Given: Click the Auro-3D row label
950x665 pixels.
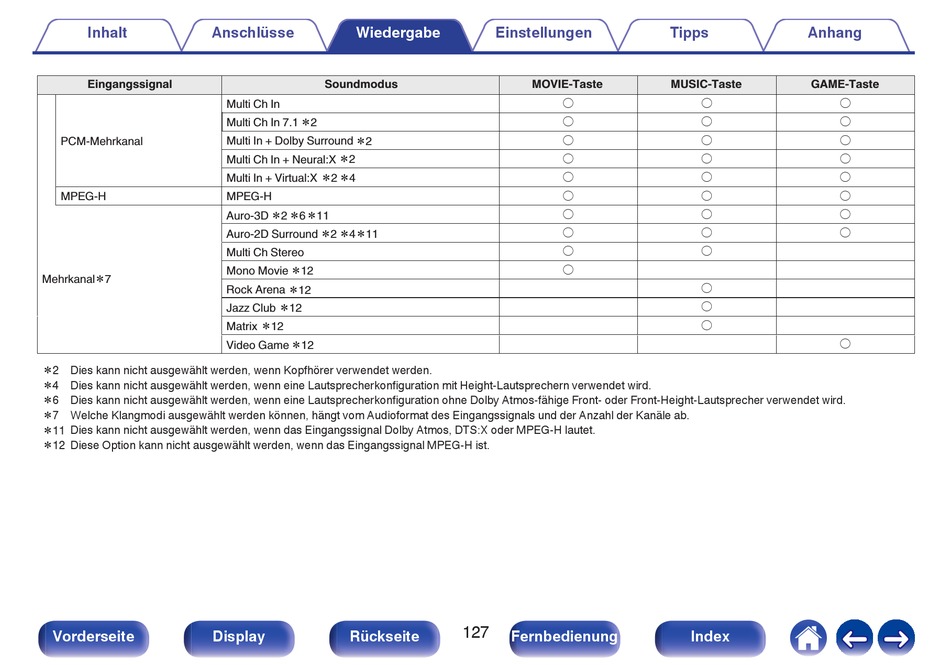Looking at the screenshot, I should 277,216.
